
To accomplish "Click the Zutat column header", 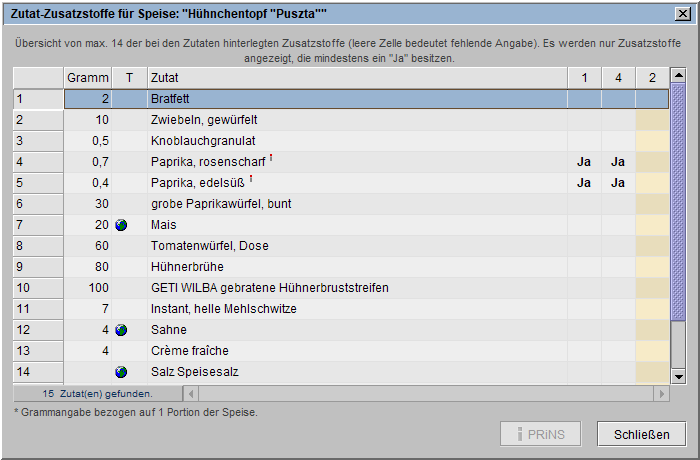I will pyautogui.click(x=355, y=78).
